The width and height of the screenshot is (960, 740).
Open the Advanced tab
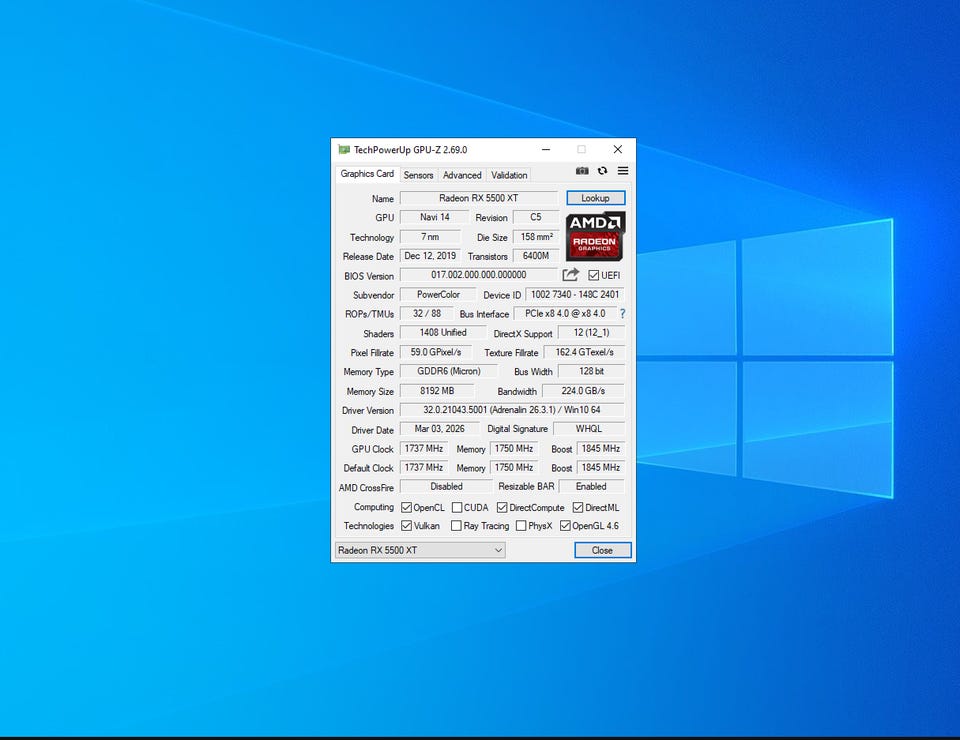[462, 175]
